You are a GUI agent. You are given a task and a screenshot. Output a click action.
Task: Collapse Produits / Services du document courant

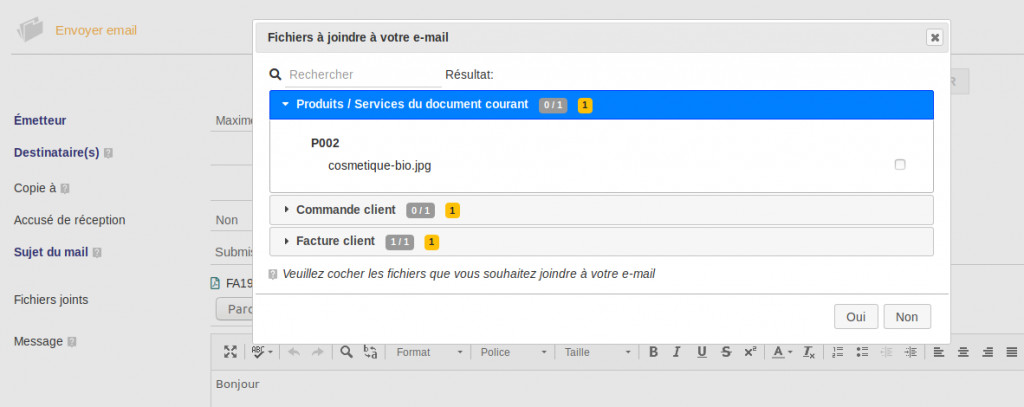pos(412,104)
